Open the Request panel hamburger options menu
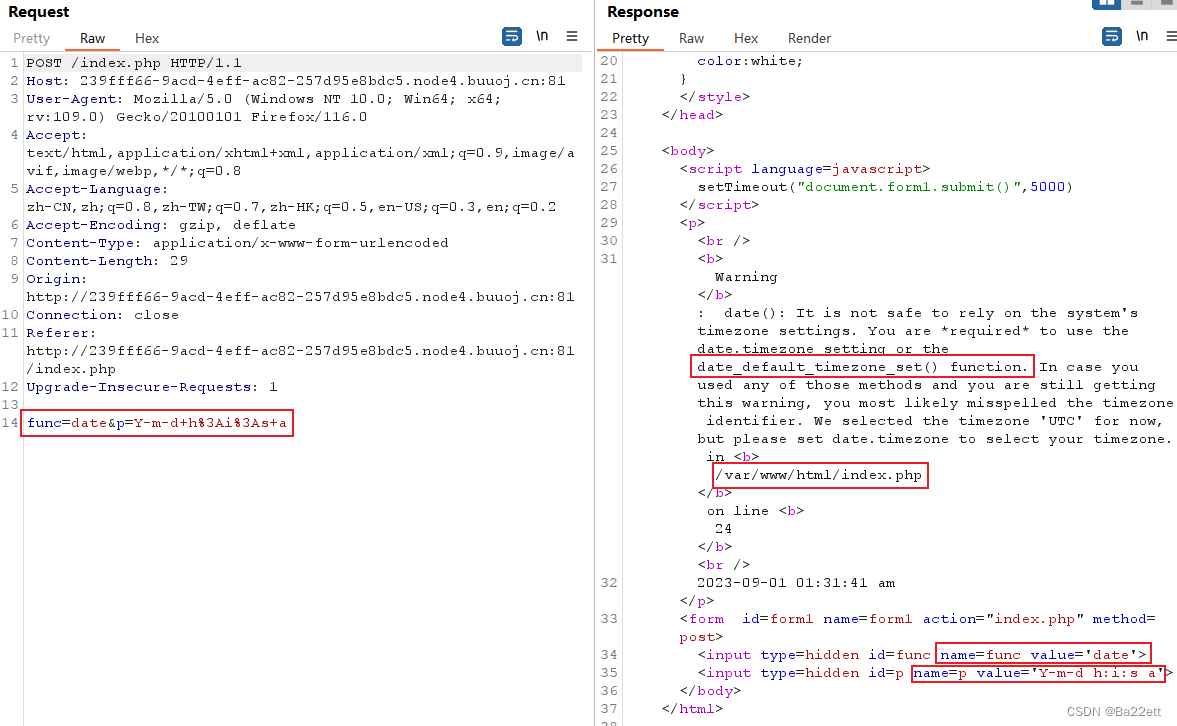 click(572, 36)
